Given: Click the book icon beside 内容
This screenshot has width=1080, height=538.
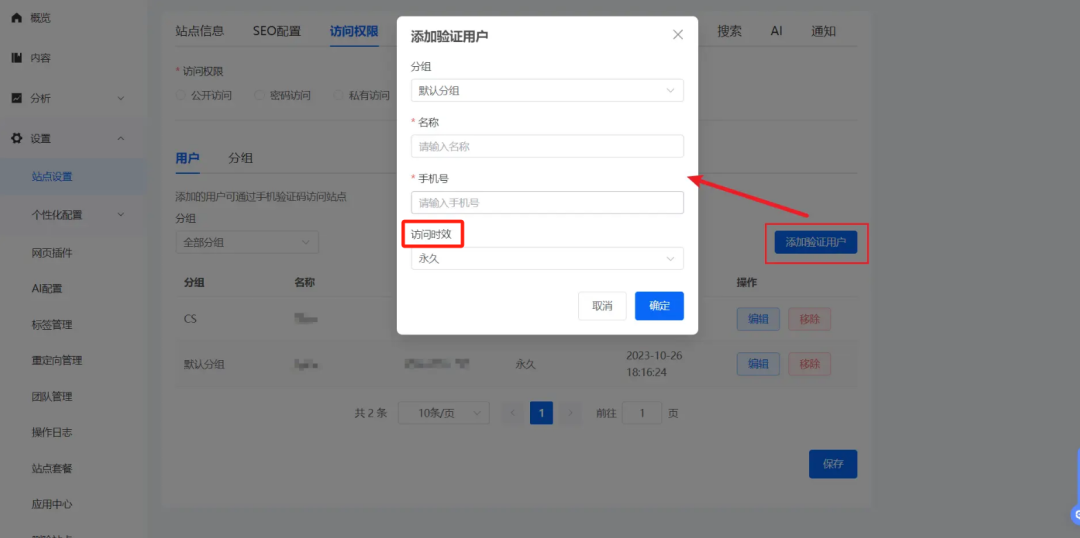Looking at the screenshot, I should pyautogui.click(x=17, y=58).
